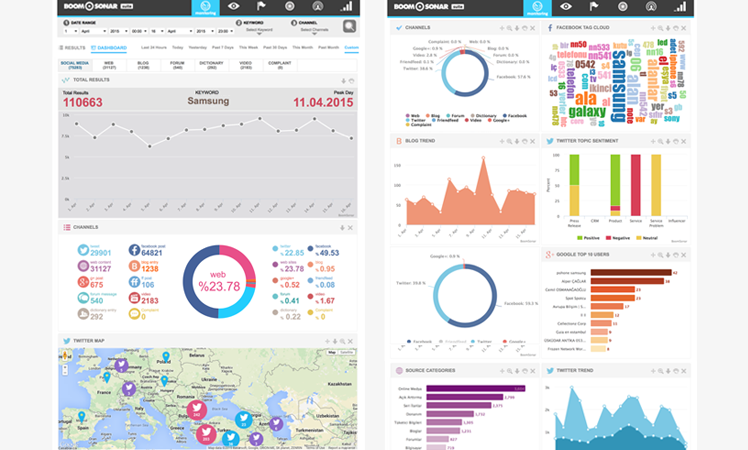The image size is (748, 450).
Task: Click the magnifier icon on Twitter Map panel
Action: tap(343, 341)
